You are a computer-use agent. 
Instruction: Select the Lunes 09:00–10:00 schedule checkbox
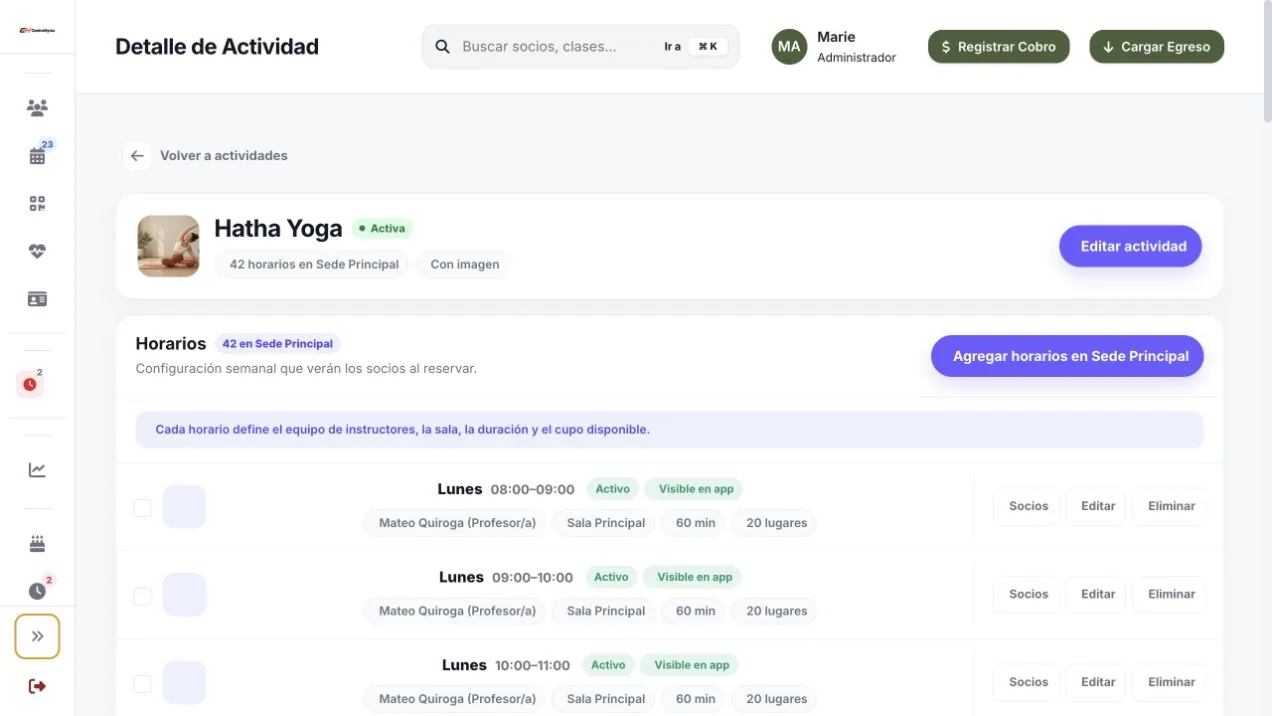click(x=142, y=596)
